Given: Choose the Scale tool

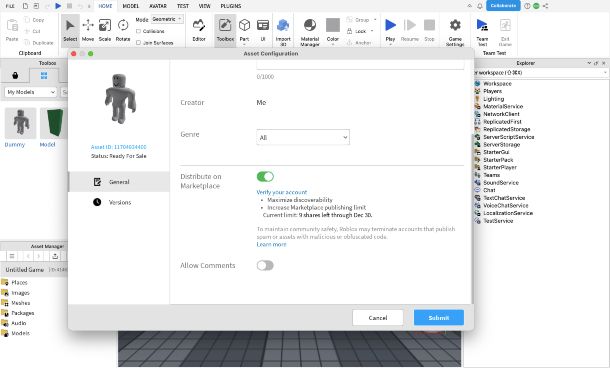Looking at the screenshot, I should 105,30.
